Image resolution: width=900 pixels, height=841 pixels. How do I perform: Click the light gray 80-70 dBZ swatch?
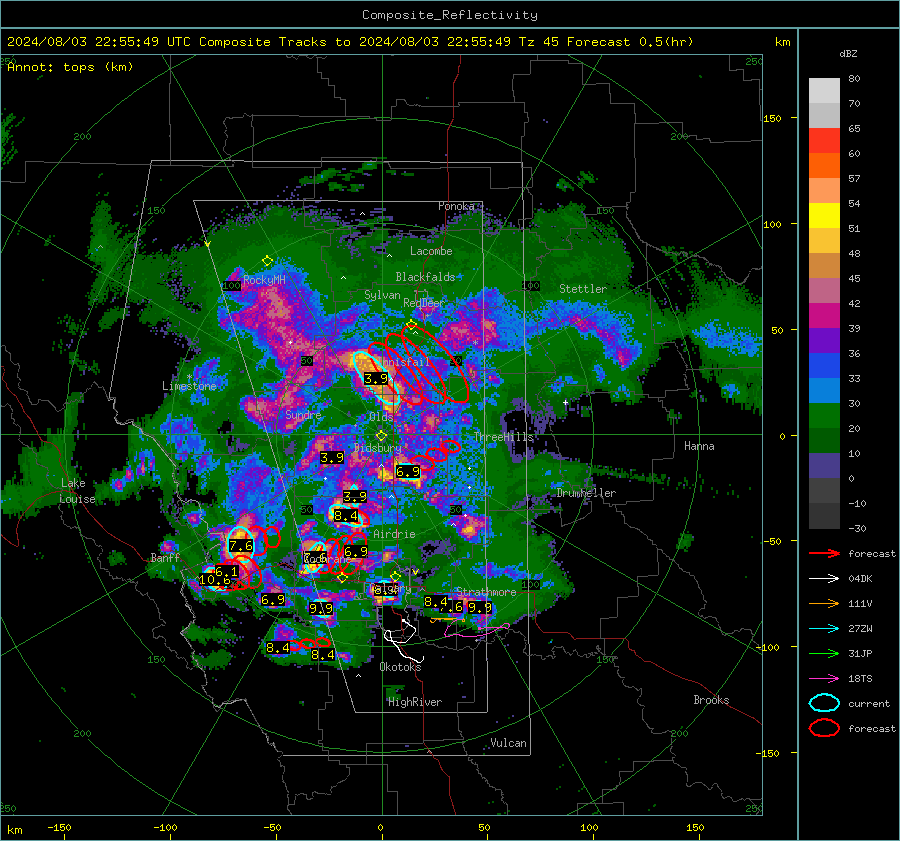click(x=824, y=91)
